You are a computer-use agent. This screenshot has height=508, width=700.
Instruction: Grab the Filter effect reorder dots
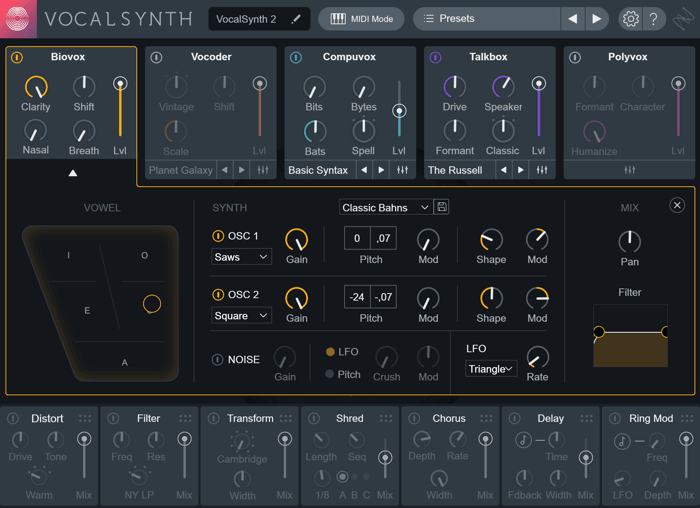coord(185,418)
